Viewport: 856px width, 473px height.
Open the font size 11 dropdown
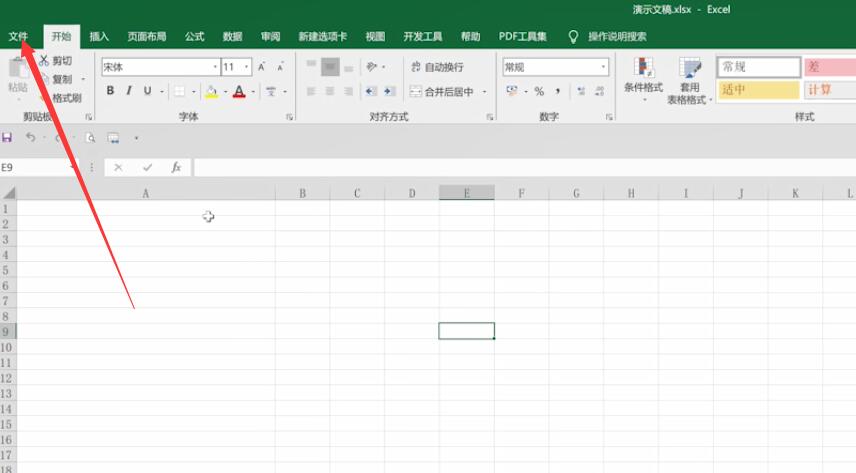point(246,67)
